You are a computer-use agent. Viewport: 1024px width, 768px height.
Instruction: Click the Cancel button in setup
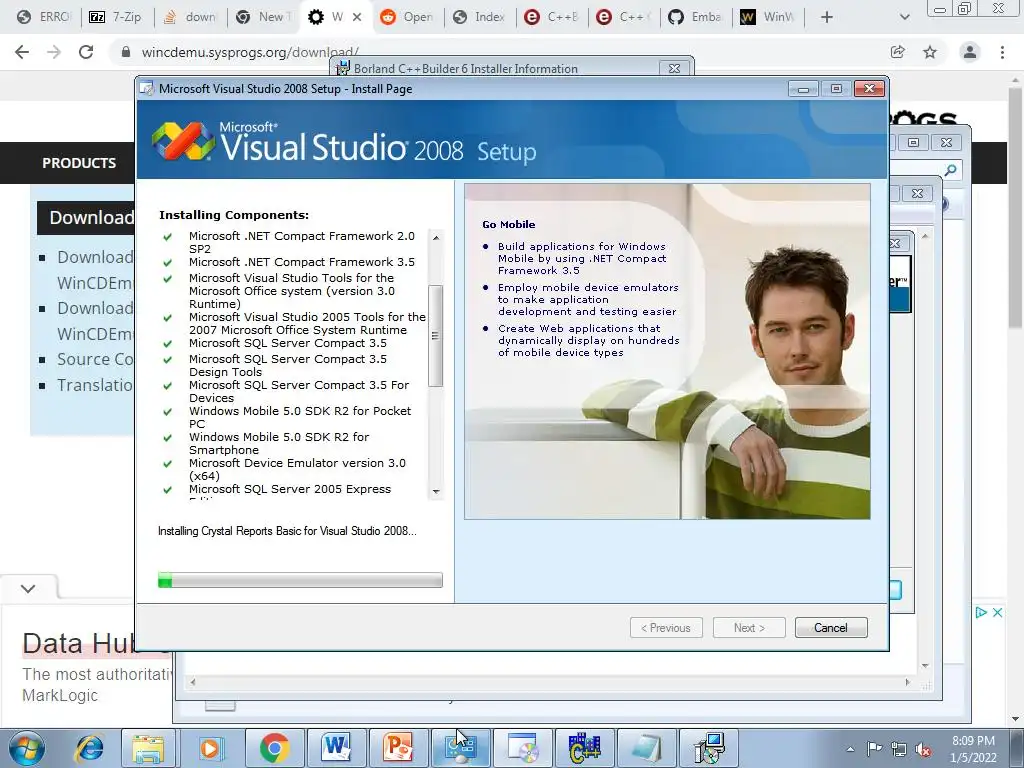click(x=831, y=628)
